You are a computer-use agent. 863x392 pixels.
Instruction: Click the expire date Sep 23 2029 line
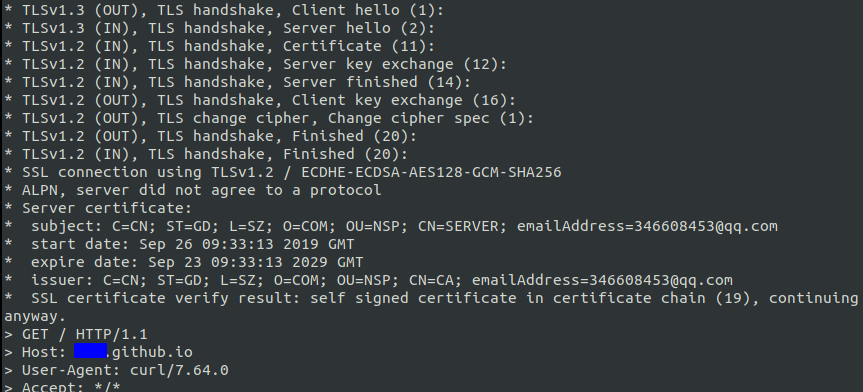pyautogui.click(x=183, y=262)
